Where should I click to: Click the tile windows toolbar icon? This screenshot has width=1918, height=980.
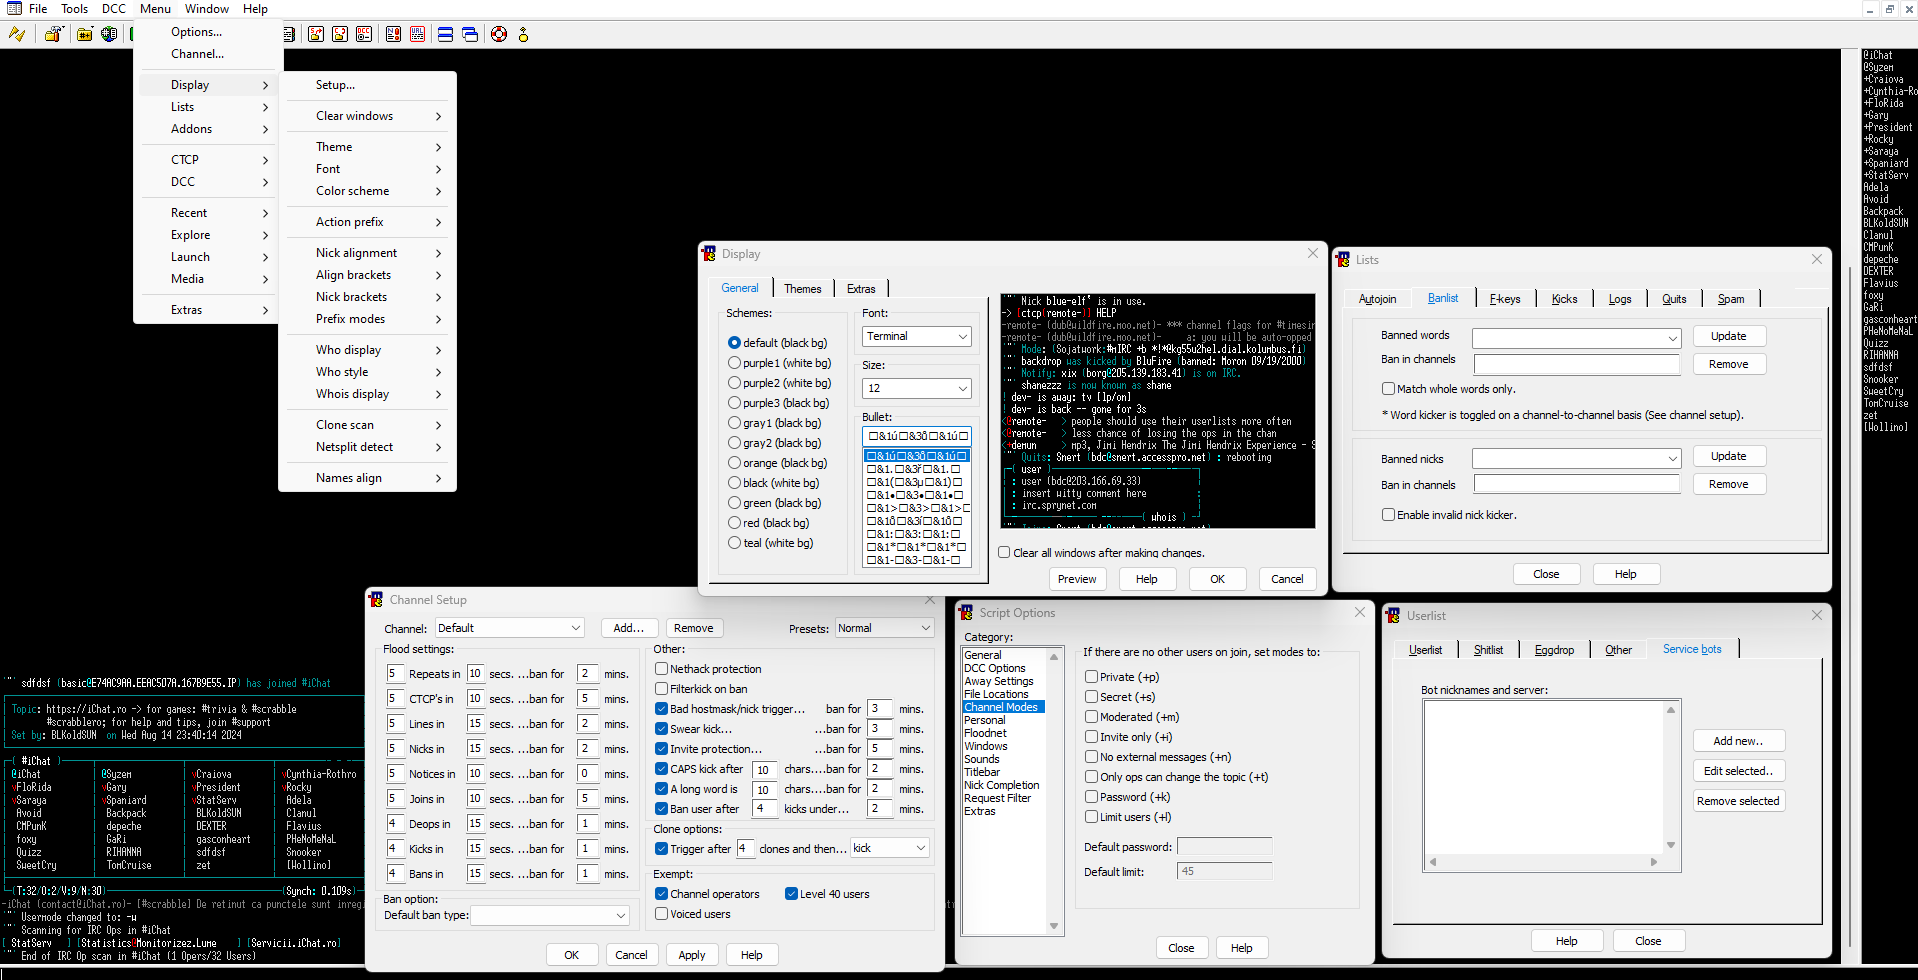click(446, 34)
